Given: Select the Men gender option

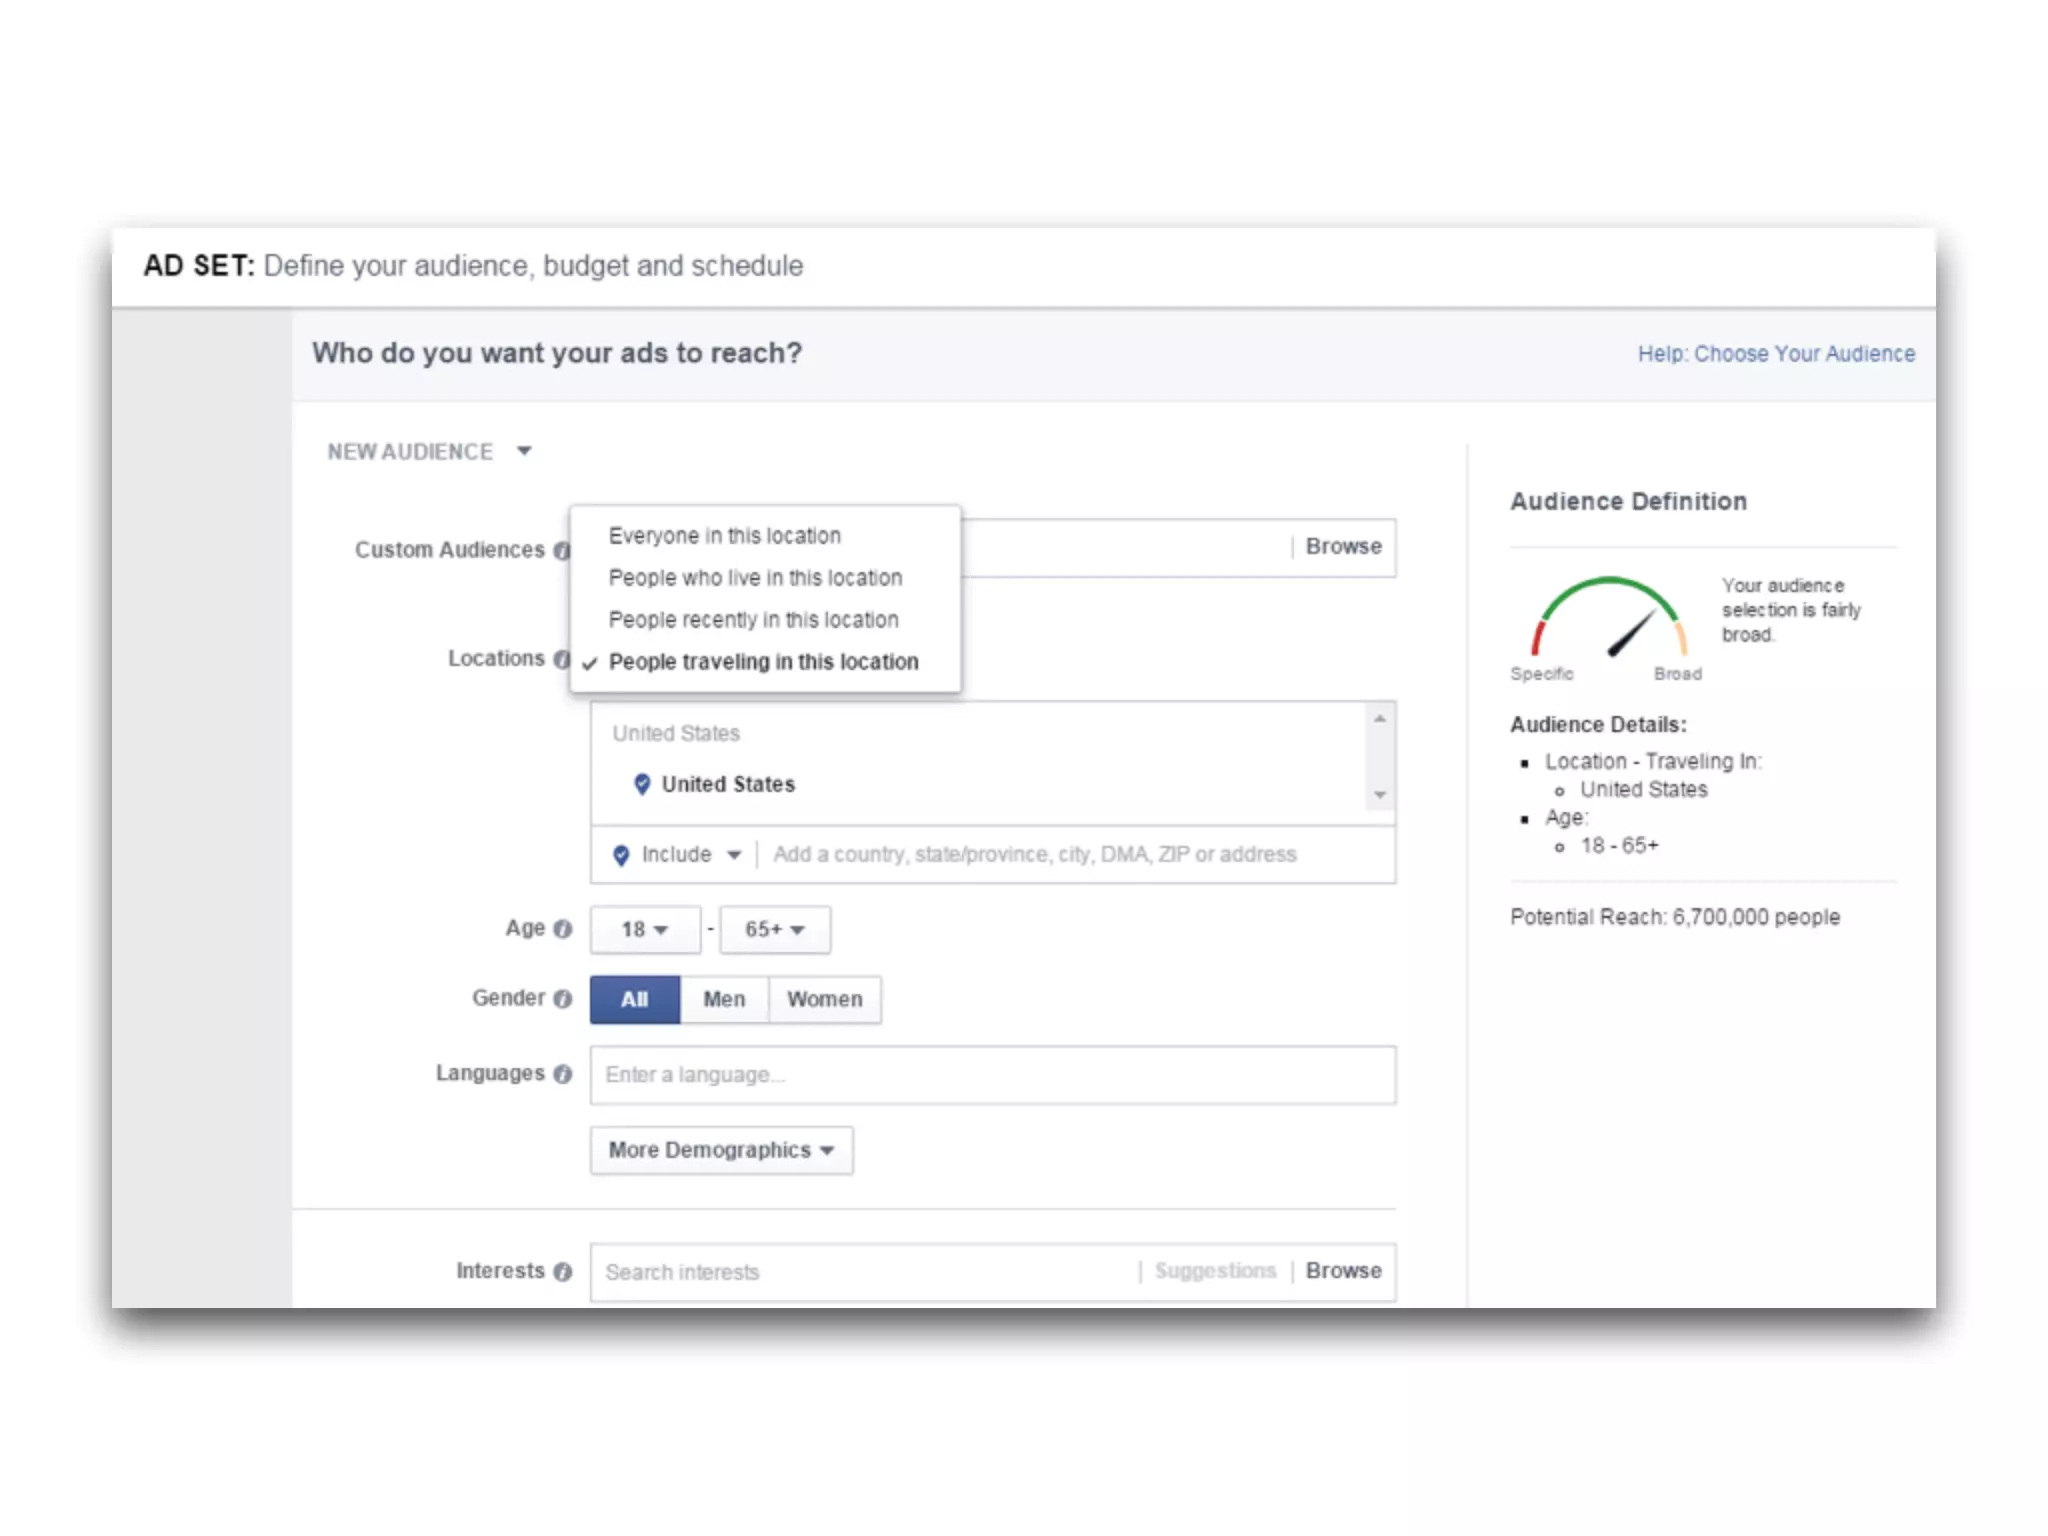Looking at the screenshot, I should 724,999.
